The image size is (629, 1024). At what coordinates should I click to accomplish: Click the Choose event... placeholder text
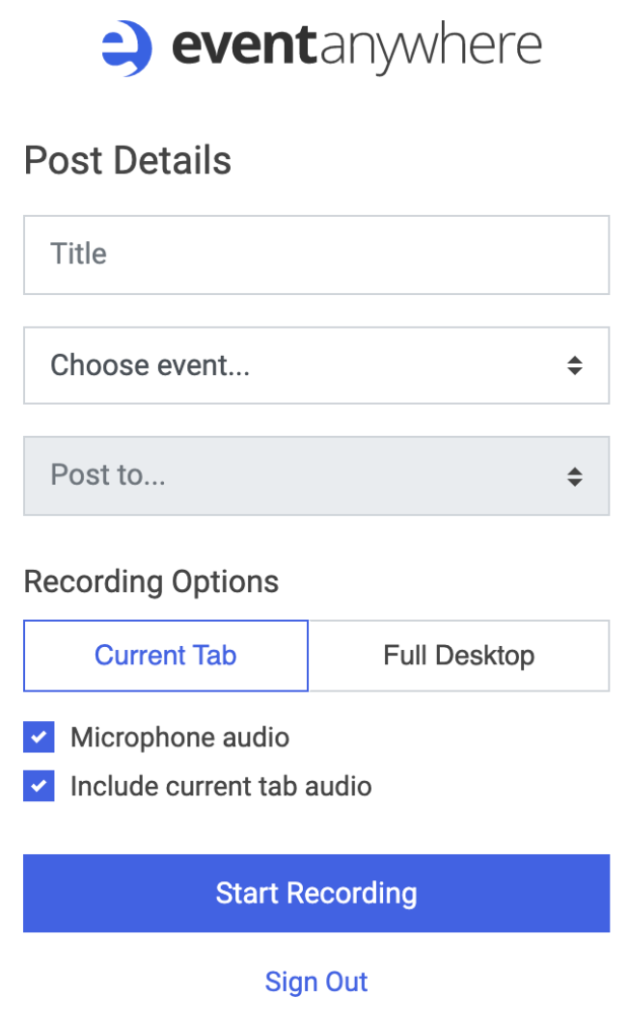[x=150, y=364]
